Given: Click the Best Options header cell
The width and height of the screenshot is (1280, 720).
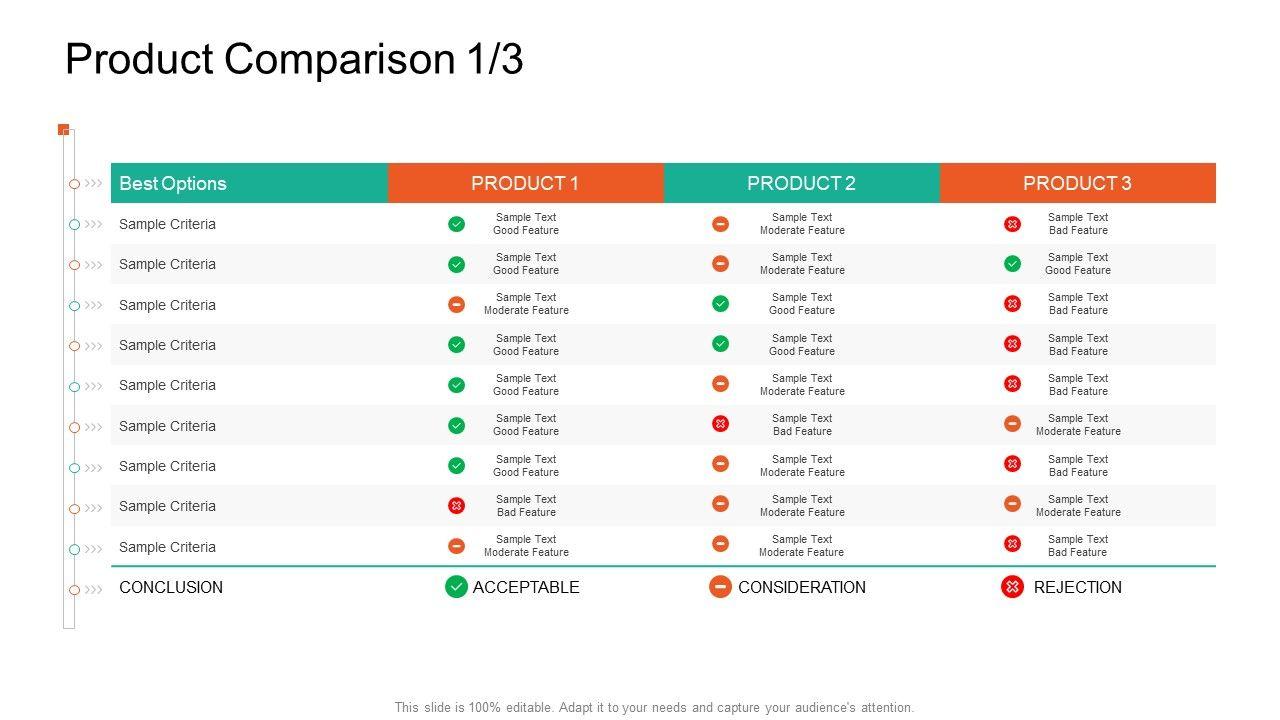Looking at the screenshot, I should (249, 183).
